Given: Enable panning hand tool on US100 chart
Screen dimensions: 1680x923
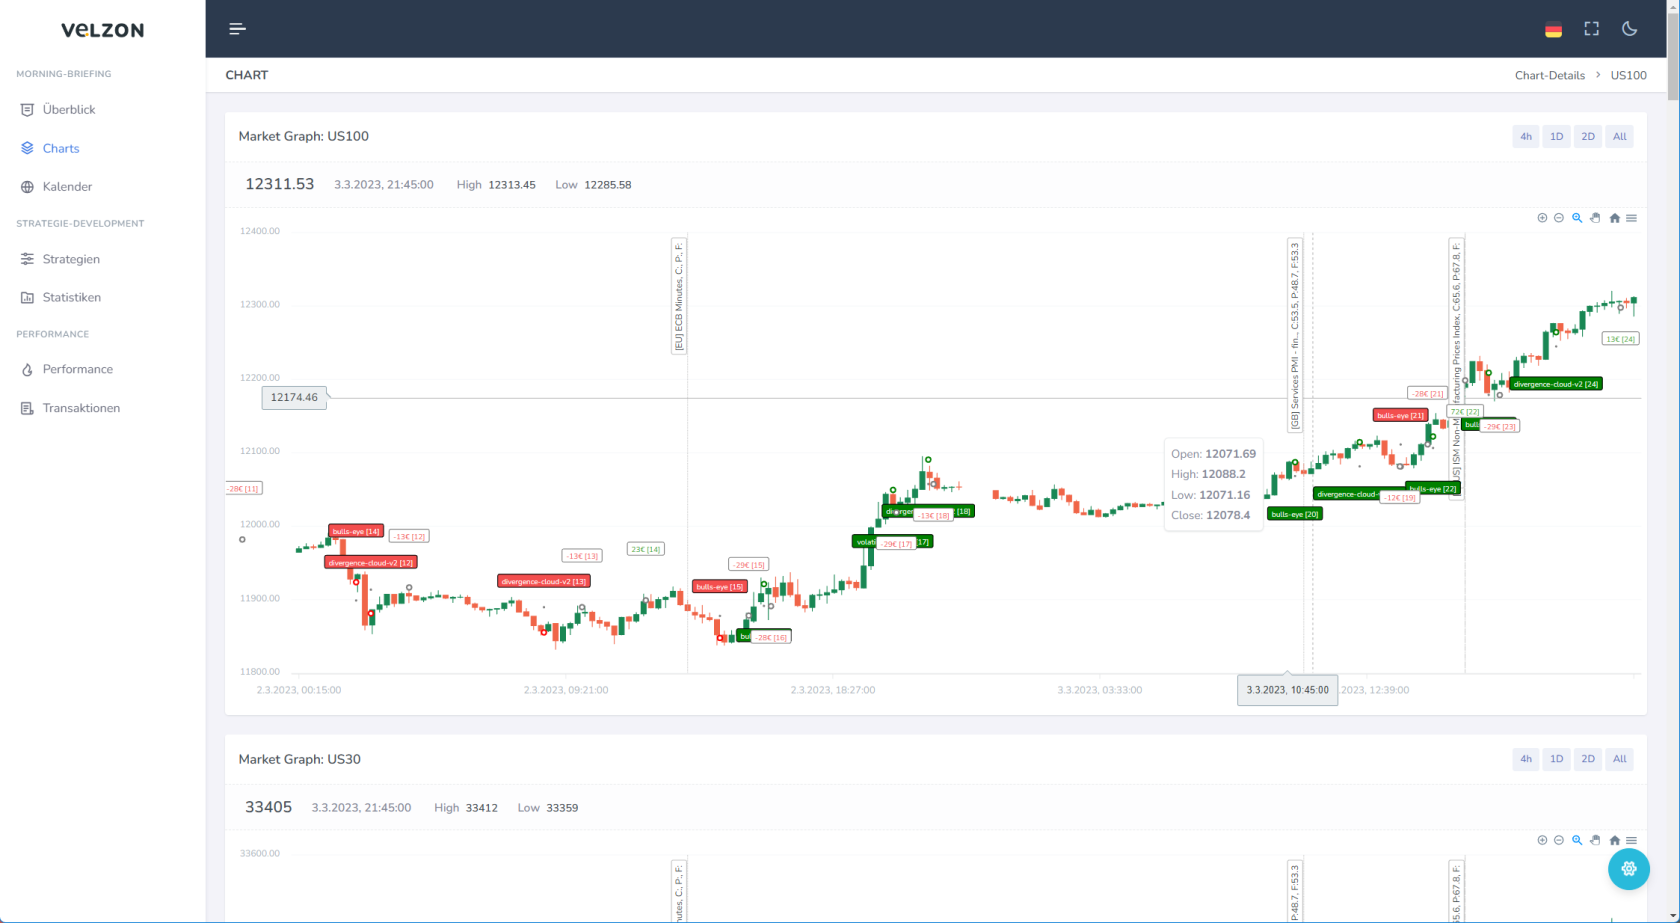Looking at the screenshot, I should [x=1596, y=218].
